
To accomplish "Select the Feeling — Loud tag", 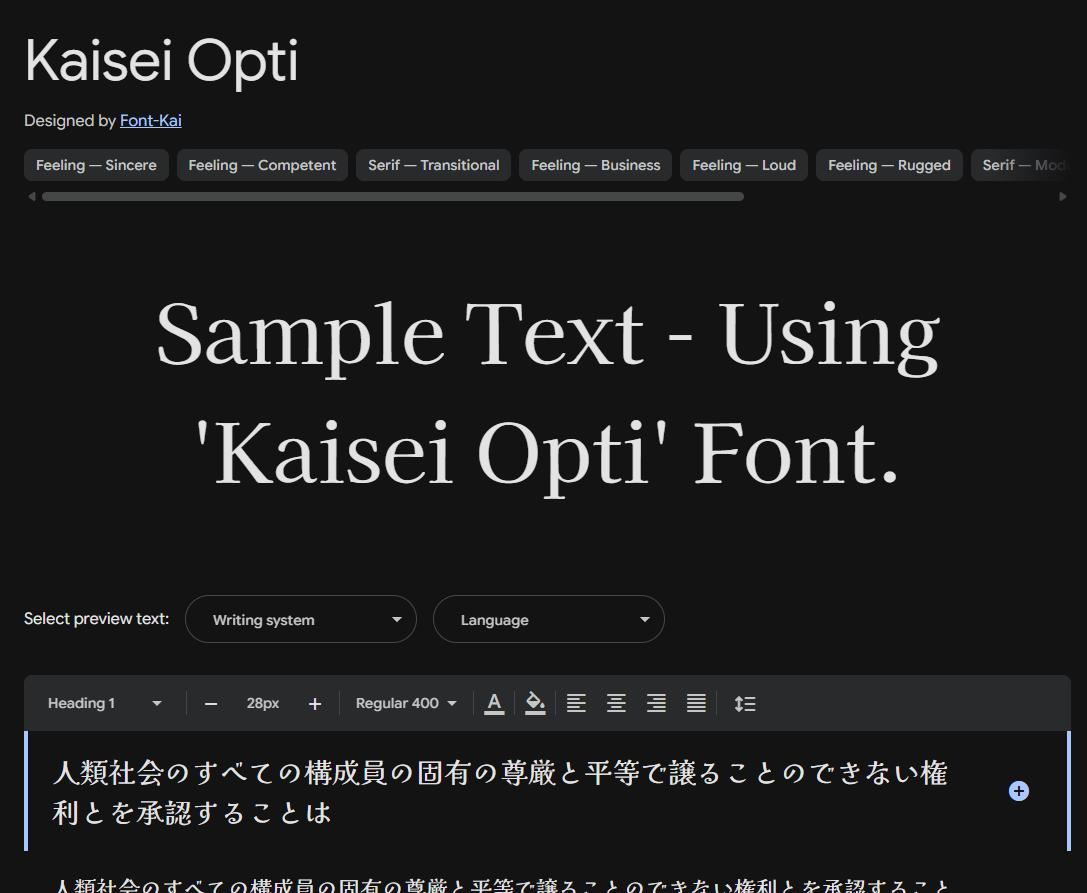I will (x=744, y=165).
